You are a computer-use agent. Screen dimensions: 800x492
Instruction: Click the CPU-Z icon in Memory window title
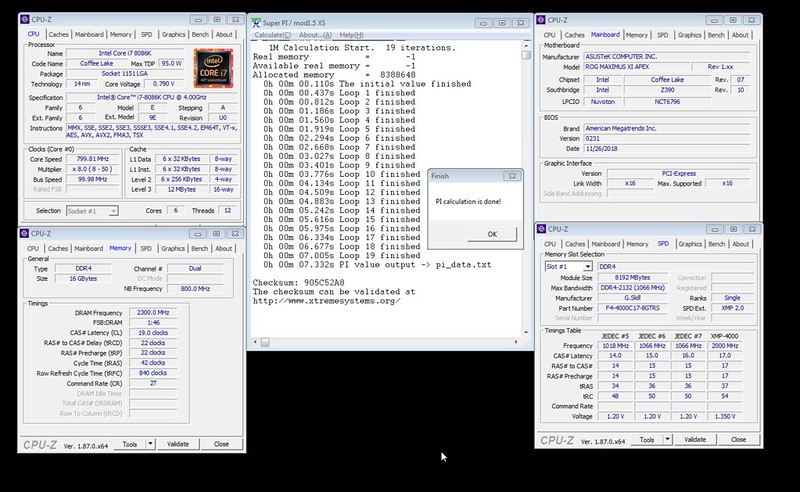(x=24, y=233)
